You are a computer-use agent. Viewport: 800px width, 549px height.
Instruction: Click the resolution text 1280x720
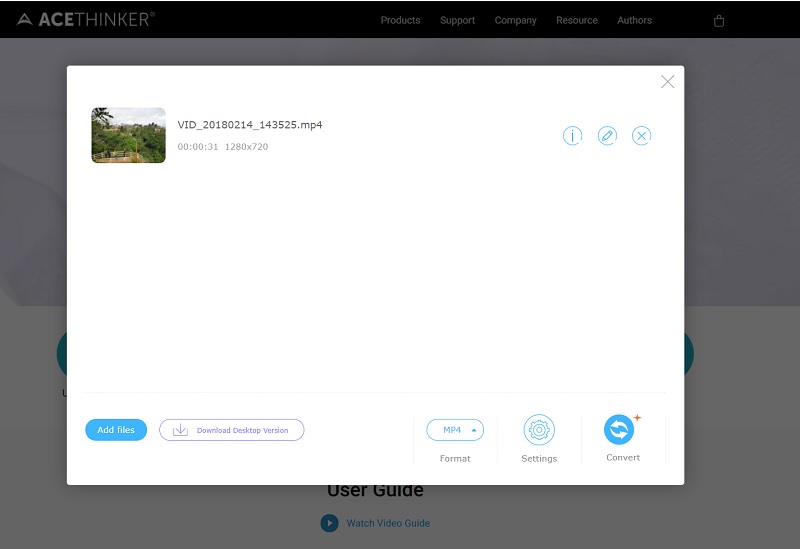click(x=246, y=146)
